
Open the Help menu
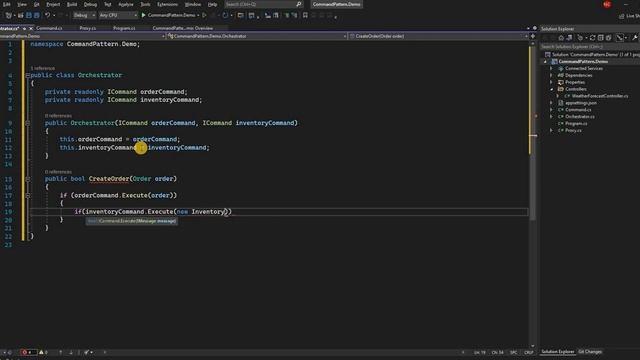tap(213, 4)
